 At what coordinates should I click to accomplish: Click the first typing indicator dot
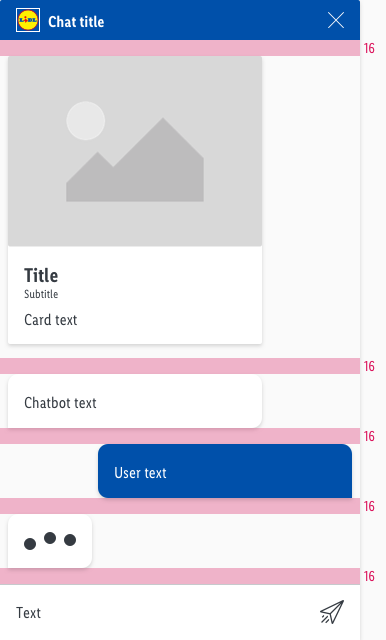point(30,544)
